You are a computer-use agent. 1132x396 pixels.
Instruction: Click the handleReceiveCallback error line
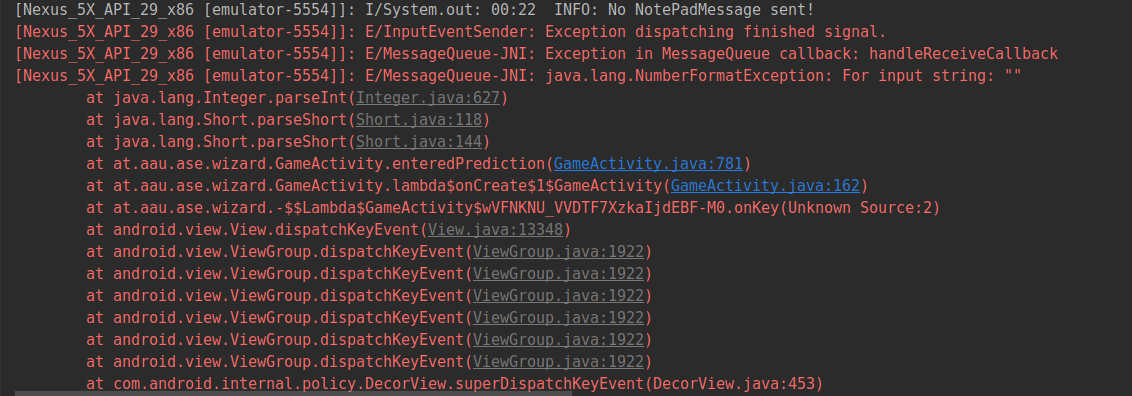click(x=536, y=53)
